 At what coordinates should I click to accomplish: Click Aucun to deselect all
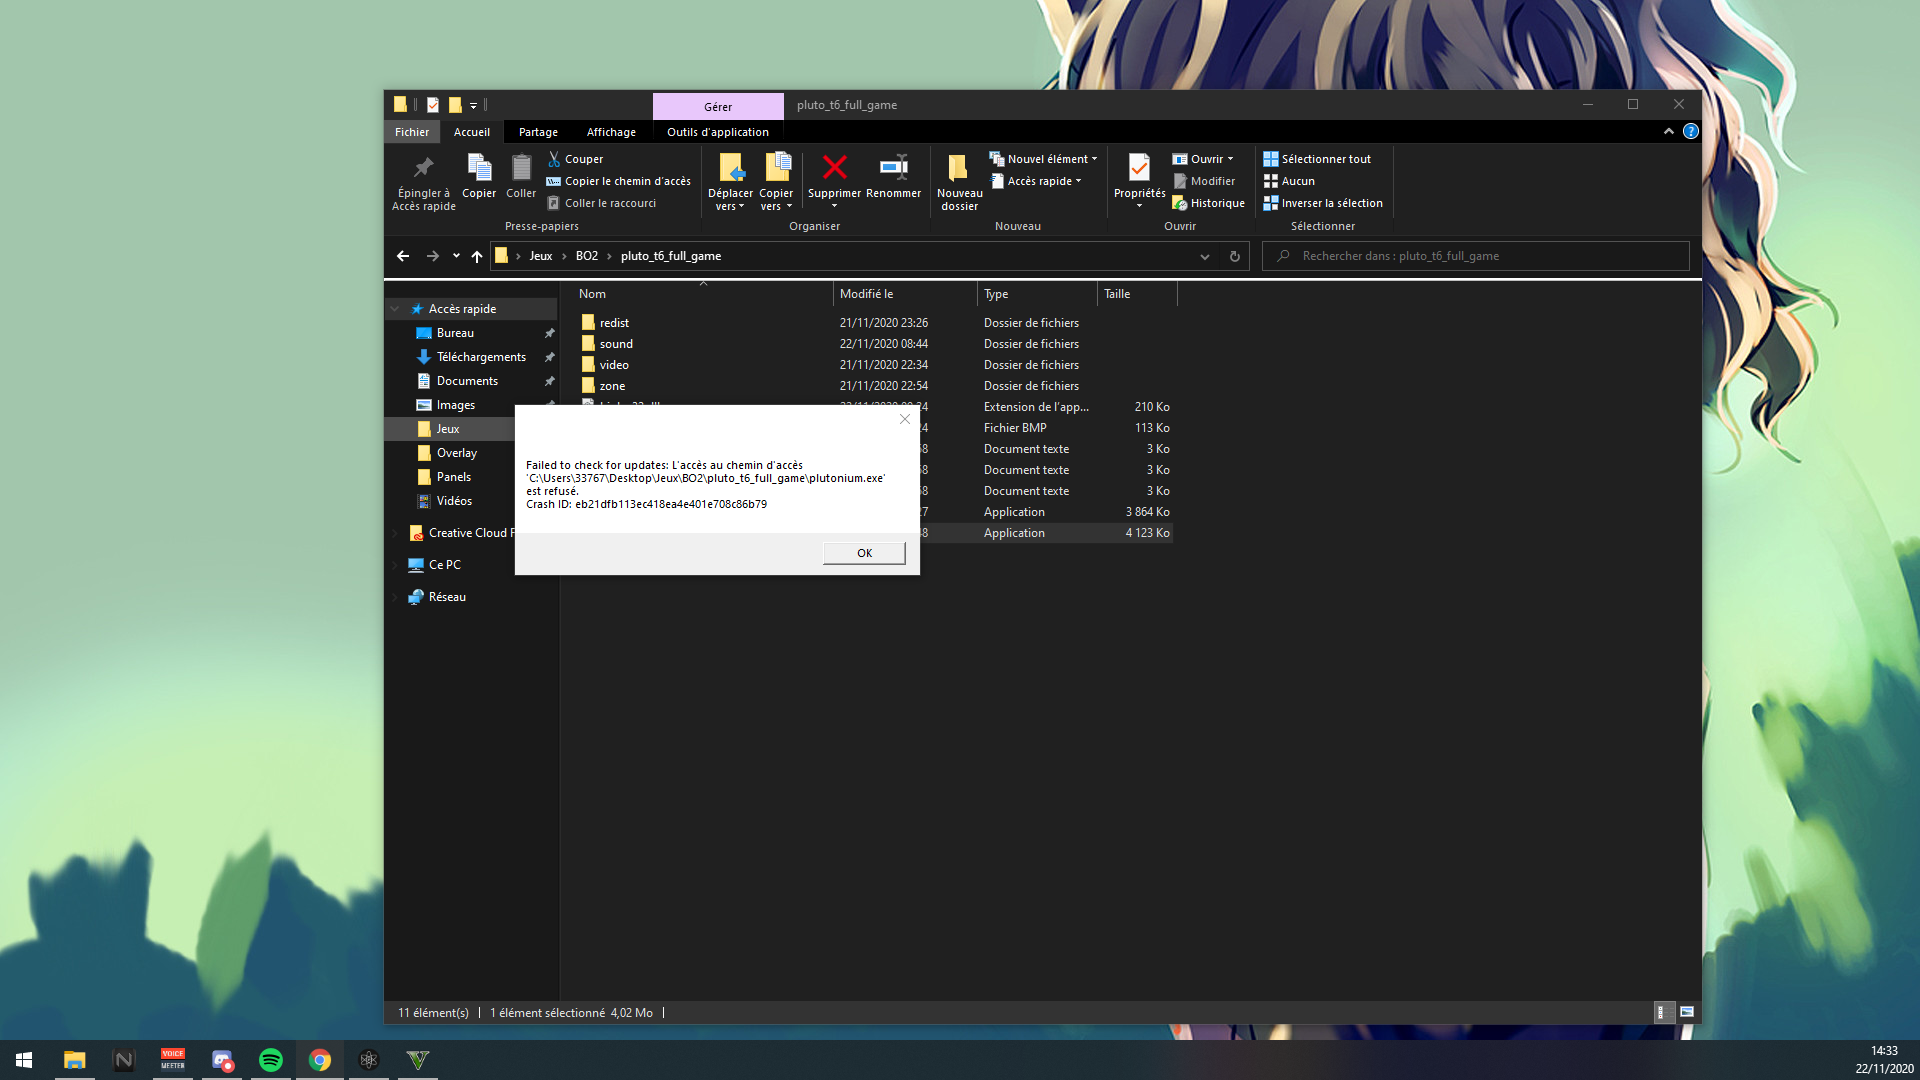[x=1288, y=181]
